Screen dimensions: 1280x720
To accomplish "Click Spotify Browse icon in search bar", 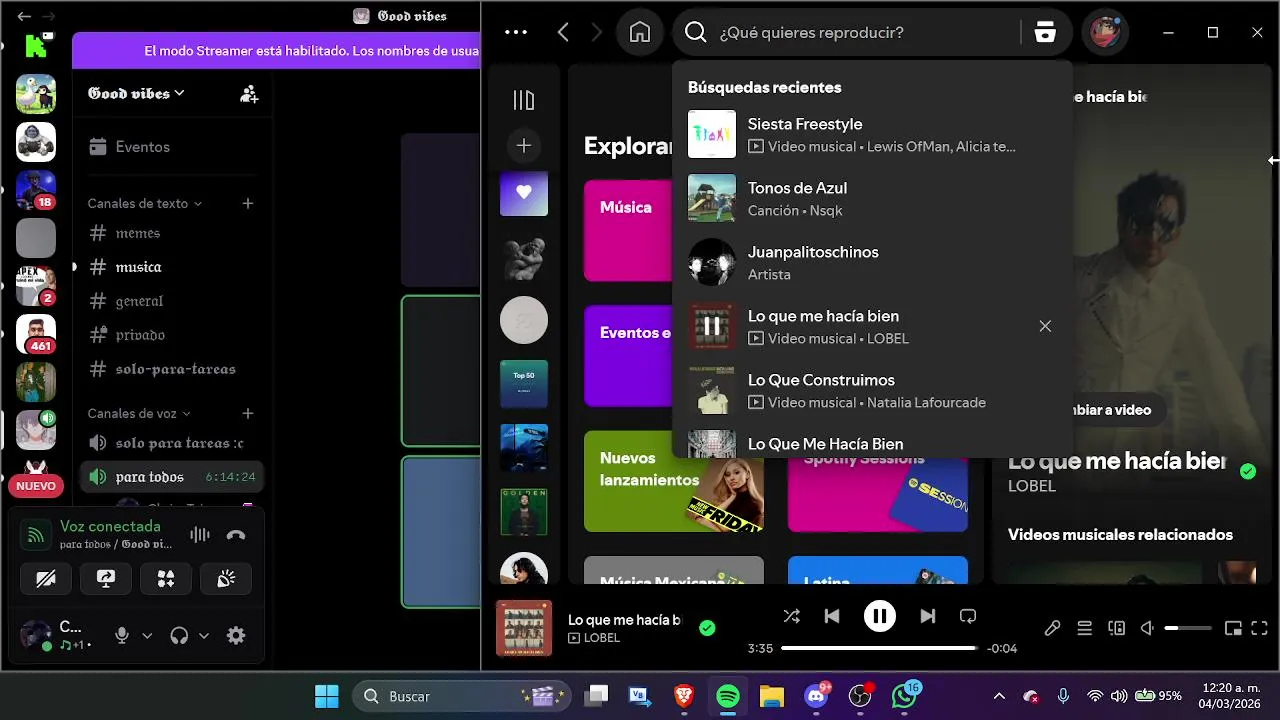I will coord(1045,32).
